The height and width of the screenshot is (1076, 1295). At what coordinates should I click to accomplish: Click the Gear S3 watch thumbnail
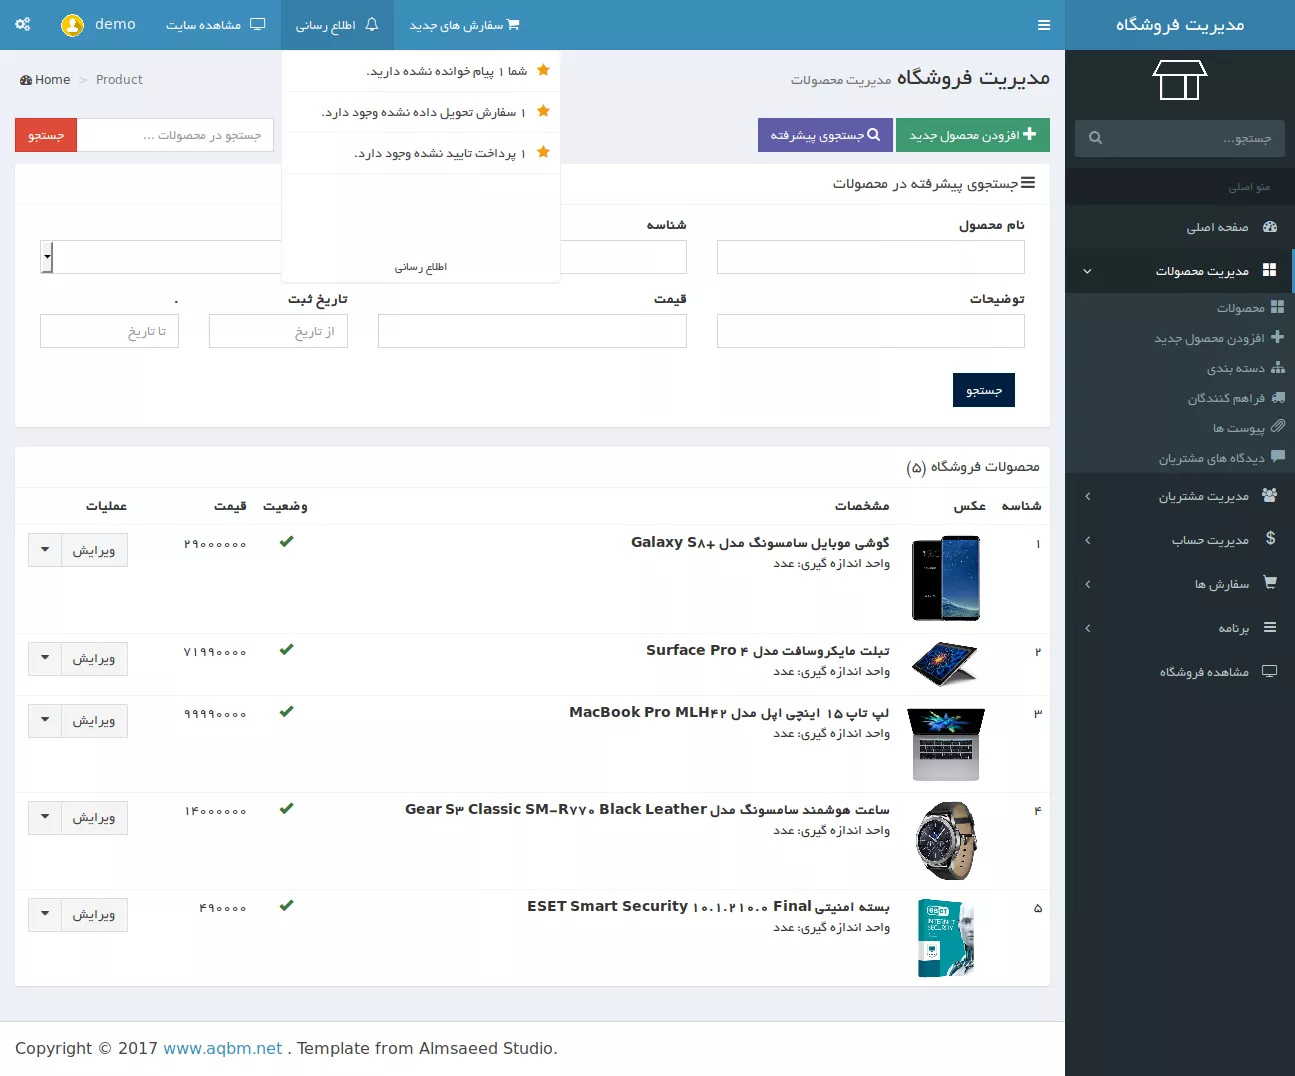pos(946,841)
